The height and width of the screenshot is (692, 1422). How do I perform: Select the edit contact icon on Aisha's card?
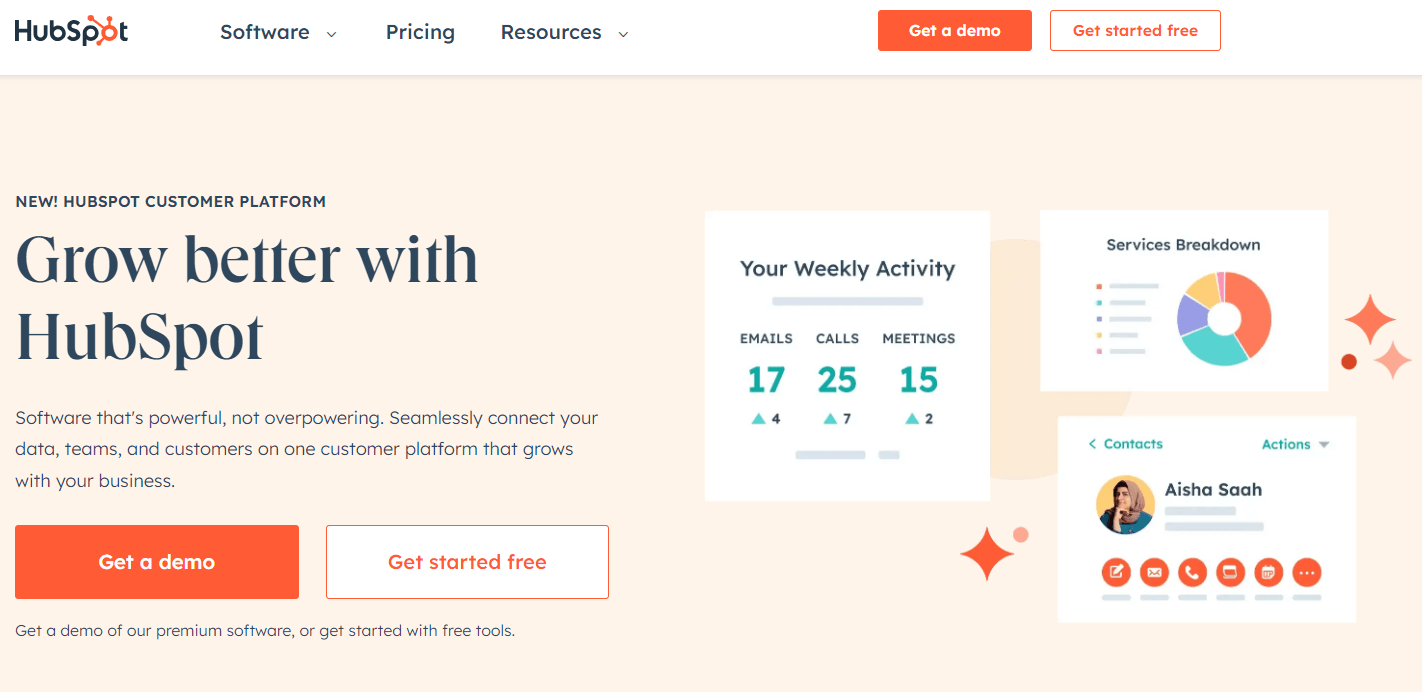pos(1116,572)
